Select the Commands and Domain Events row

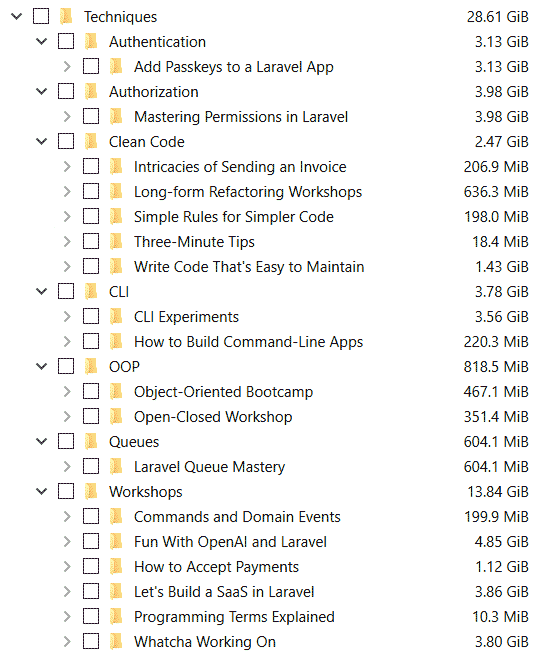coord(268,517)
